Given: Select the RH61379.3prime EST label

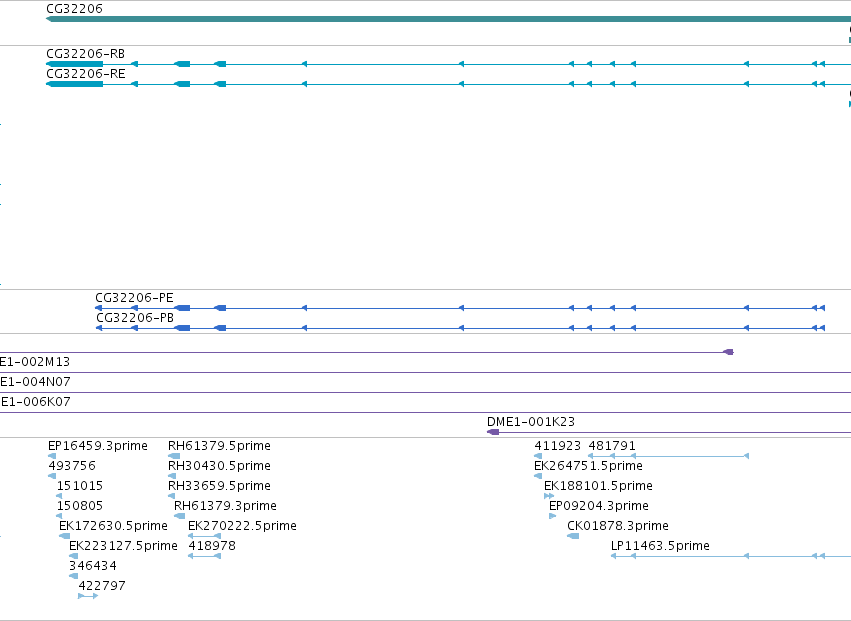Looking at the screenshot, I should pos(225,506).
